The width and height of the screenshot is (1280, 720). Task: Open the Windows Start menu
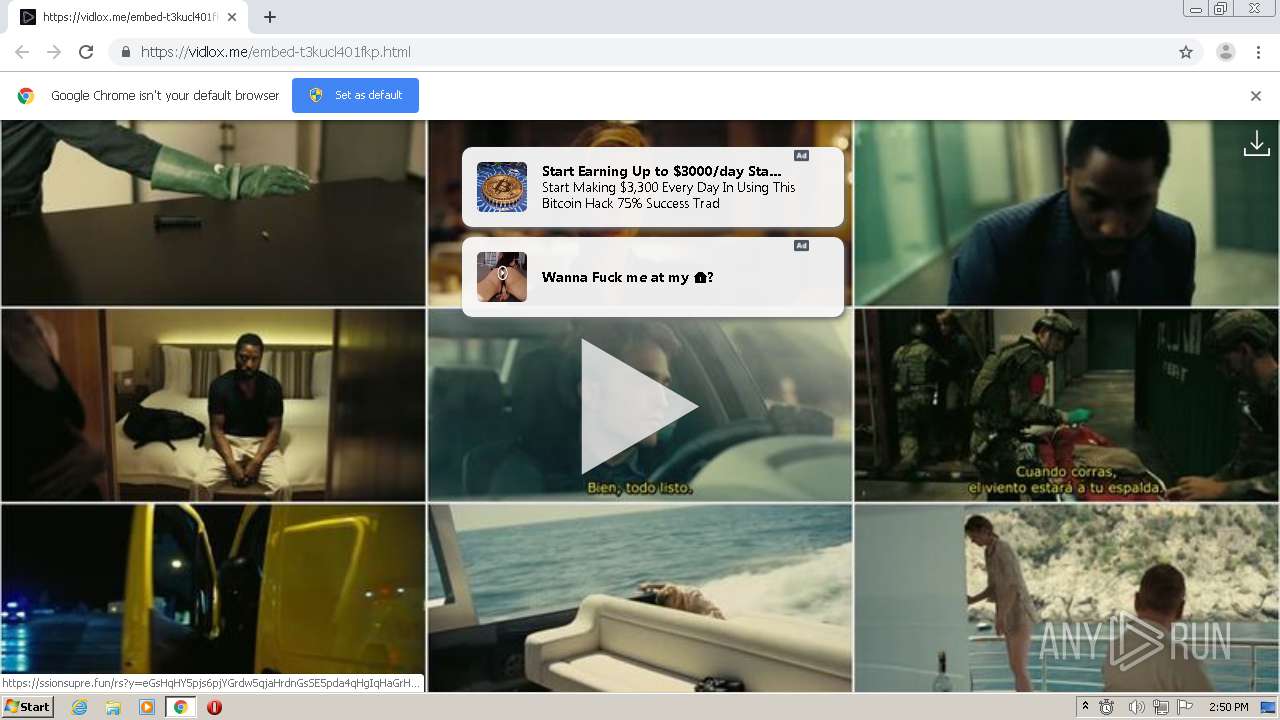point(27,707)
